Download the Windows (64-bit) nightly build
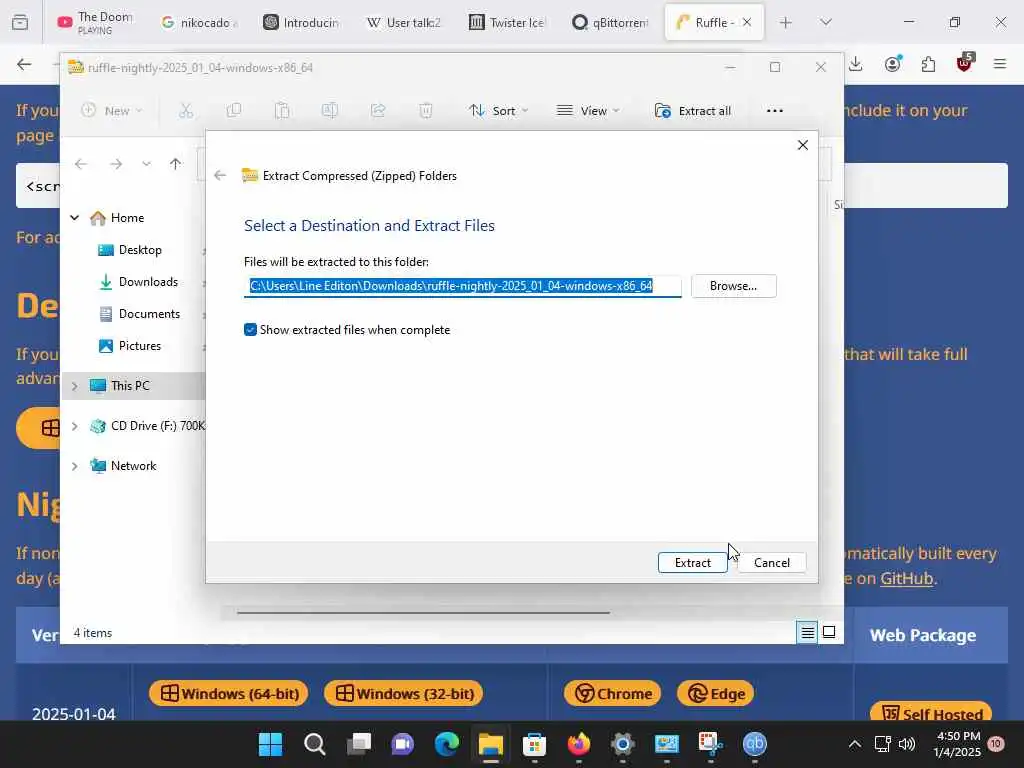The height and width of the screenshot is (768, 1024). 229,694
